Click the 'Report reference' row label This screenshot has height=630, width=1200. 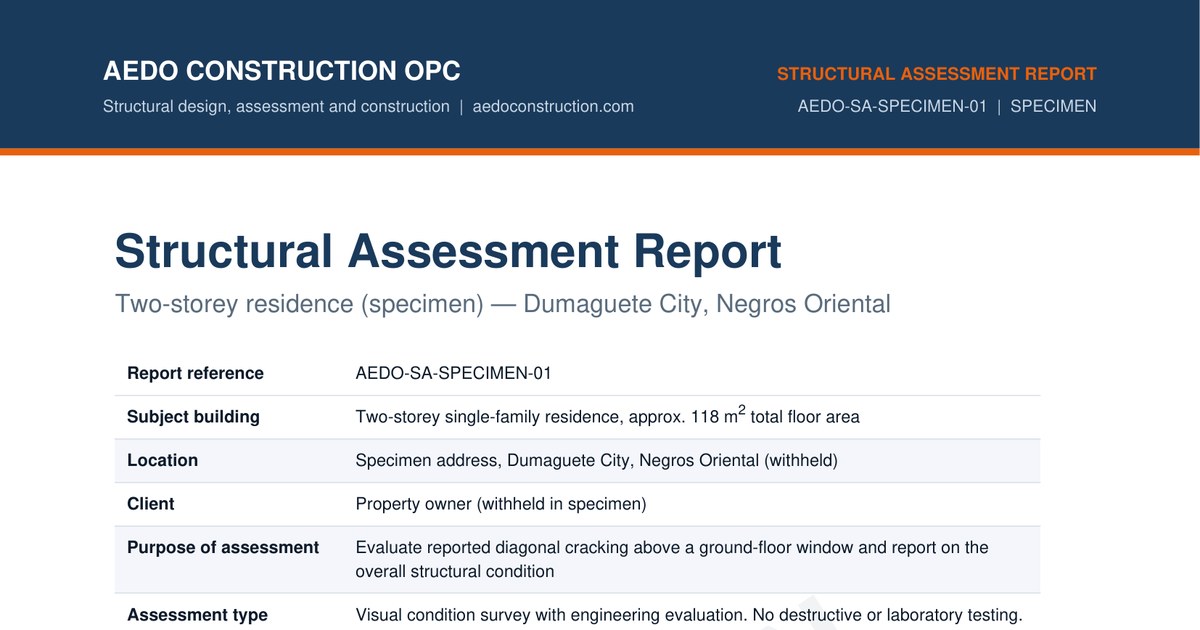(195, 373)
